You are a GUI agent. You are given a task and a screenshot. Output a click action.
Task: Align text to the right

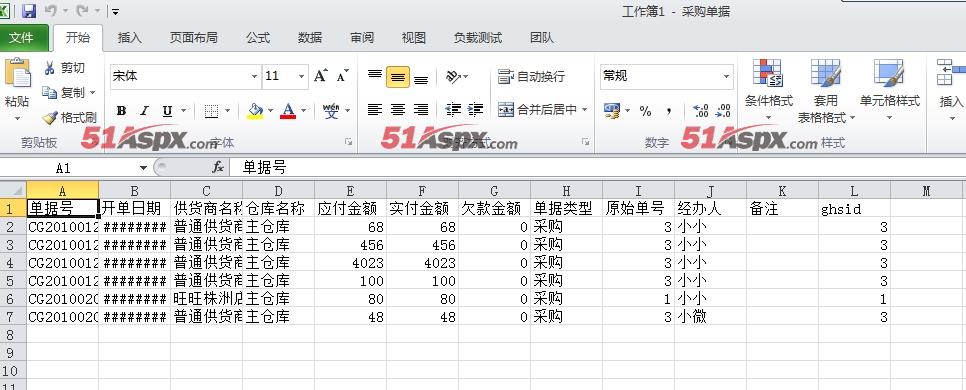click(x=421, y=110)
